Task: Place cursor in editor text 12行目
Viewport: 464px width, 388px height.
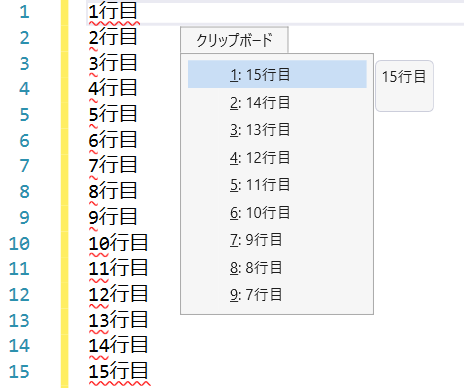Action: [118, 294]
